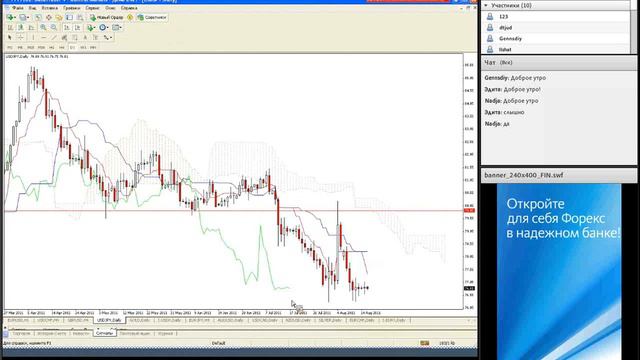
Task: Switch chart to bar chart mode
Action: coord(10,27)
